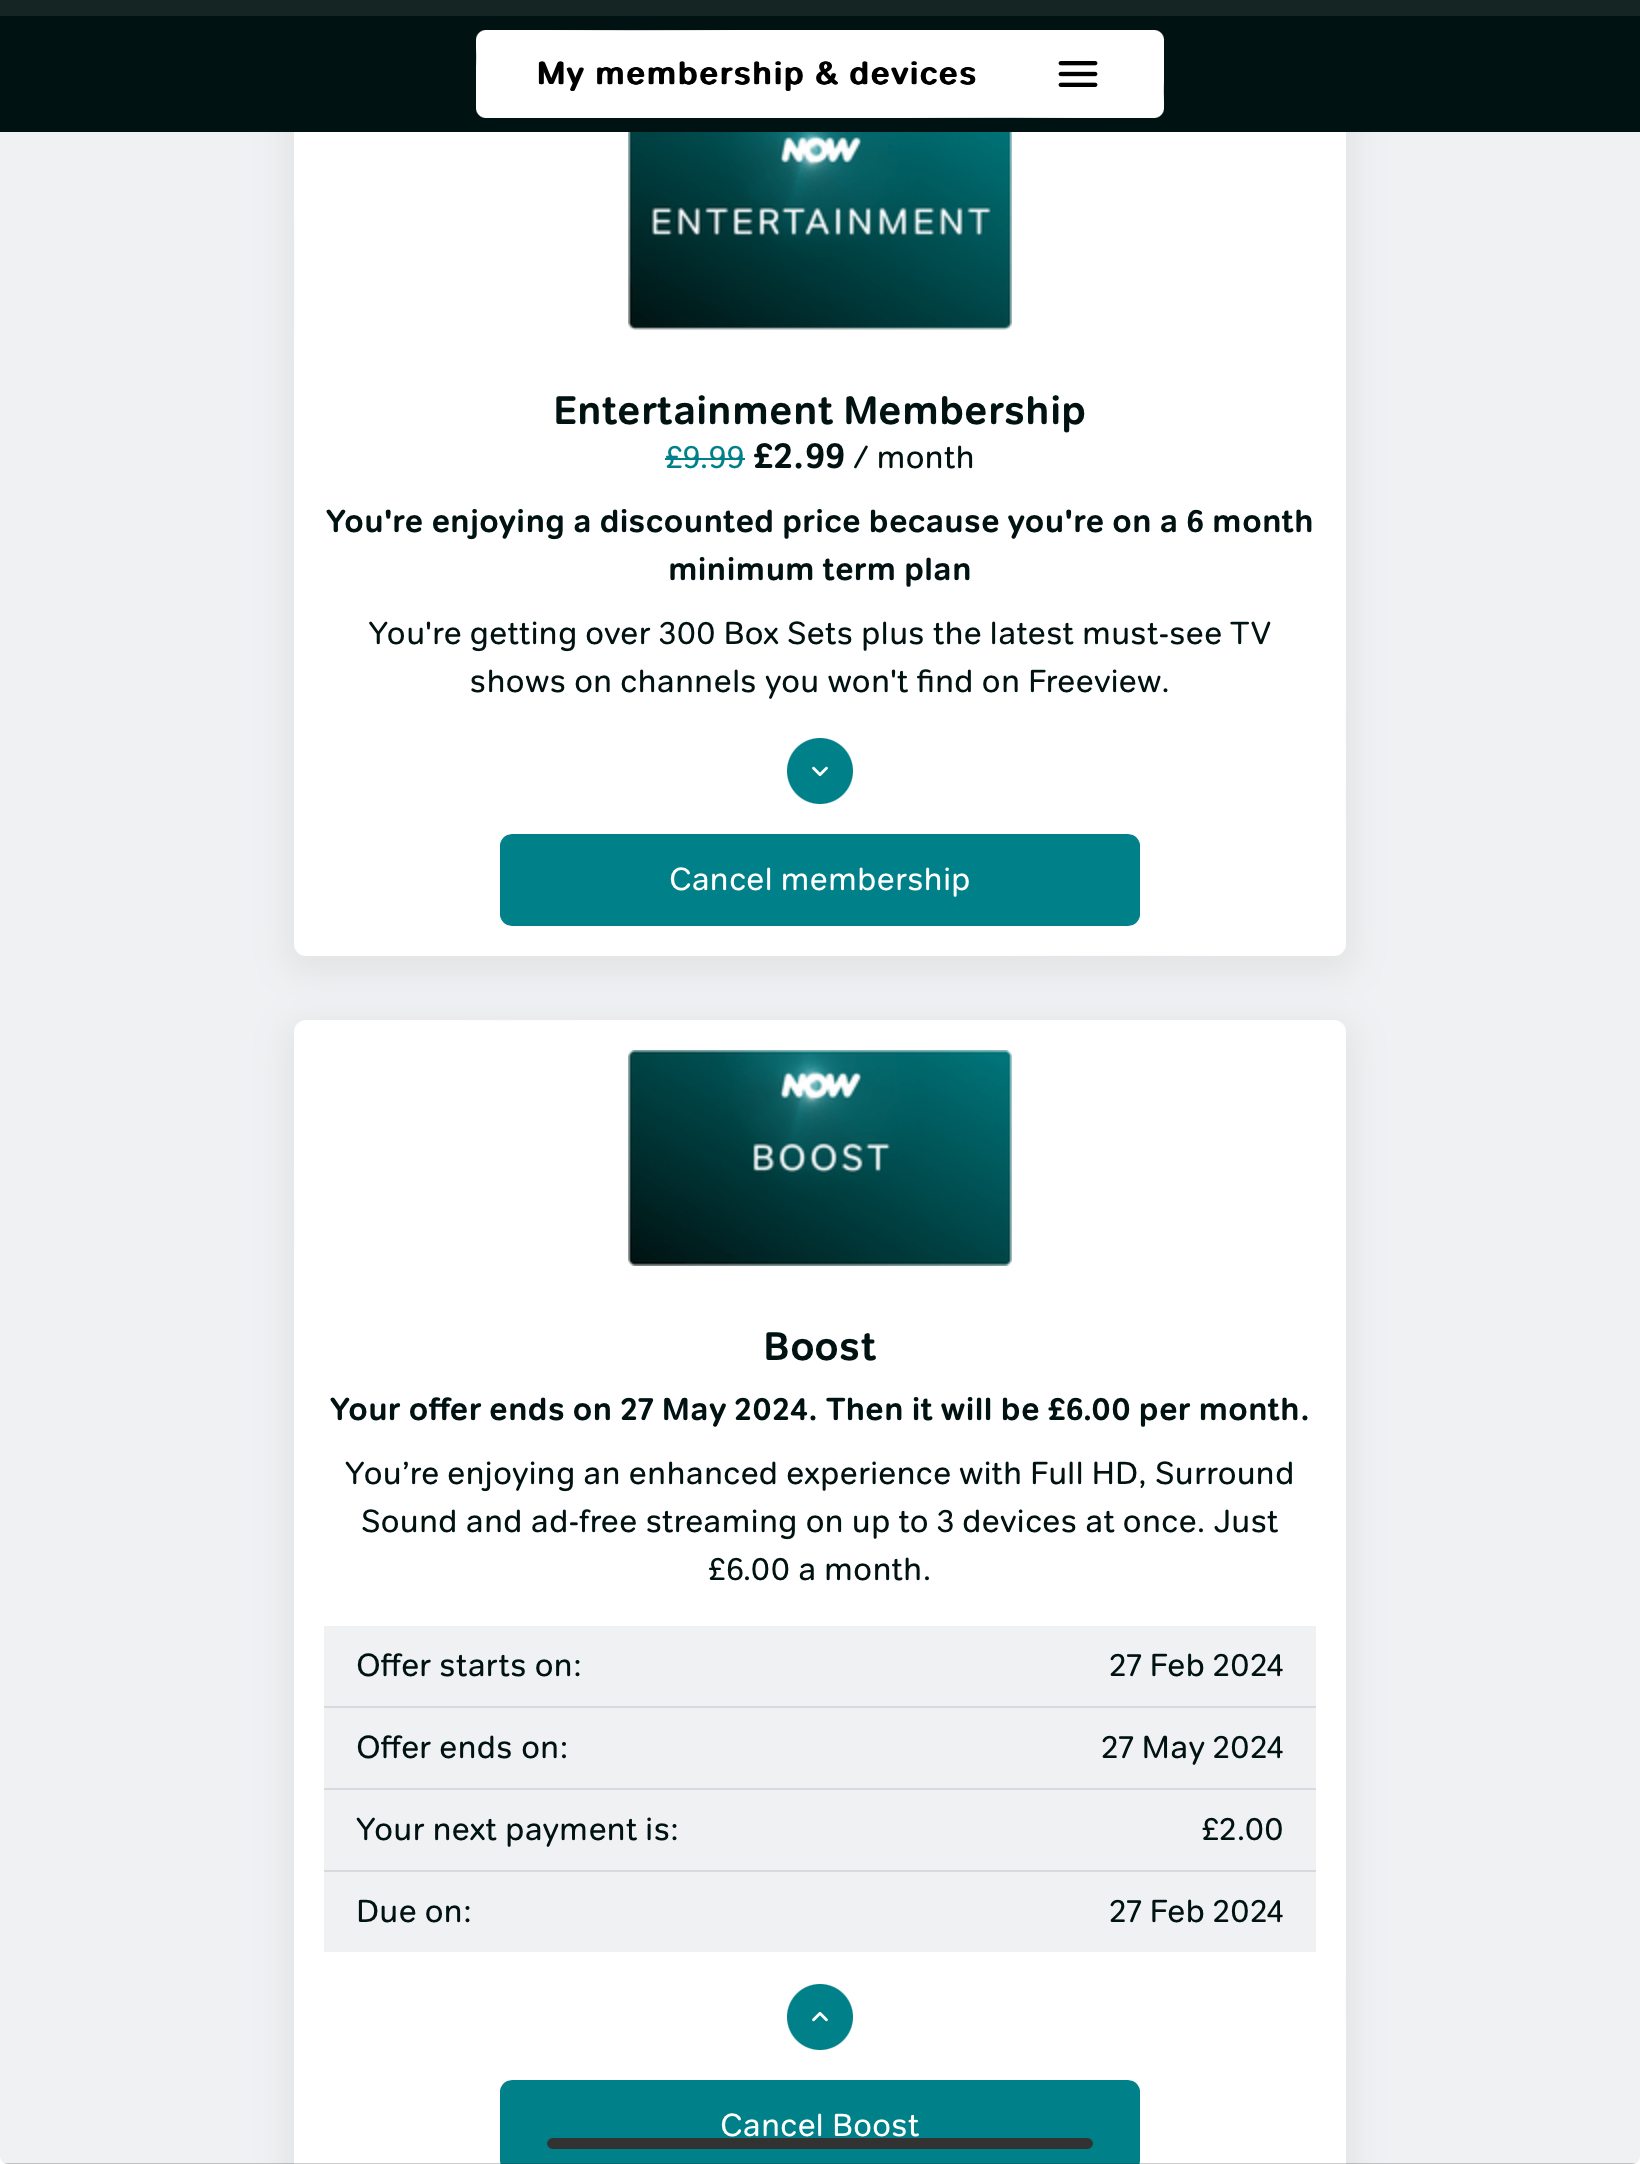Select the Offer starts on row
The image size is (1640, 2164).
click(x=819, y=1665)
